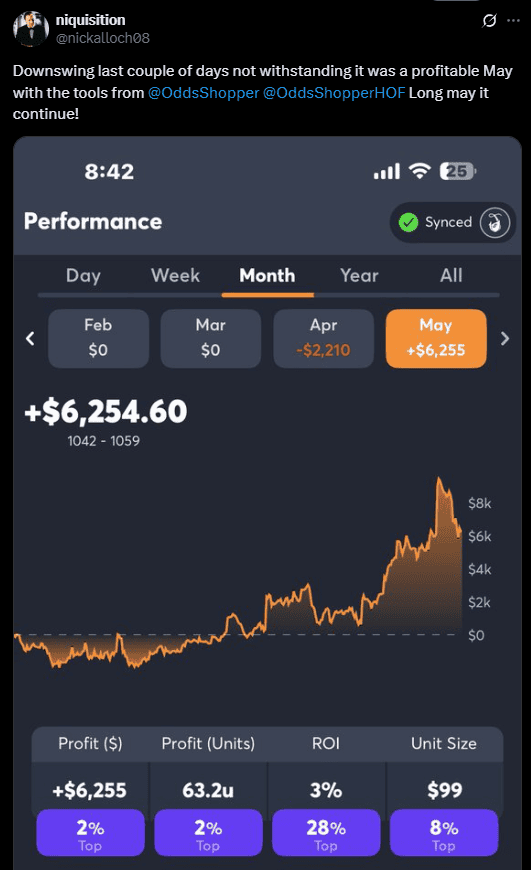Tap the ROI 28% Top badge
531x870 pixels.
pyautogui.click(x=326, y=832)
